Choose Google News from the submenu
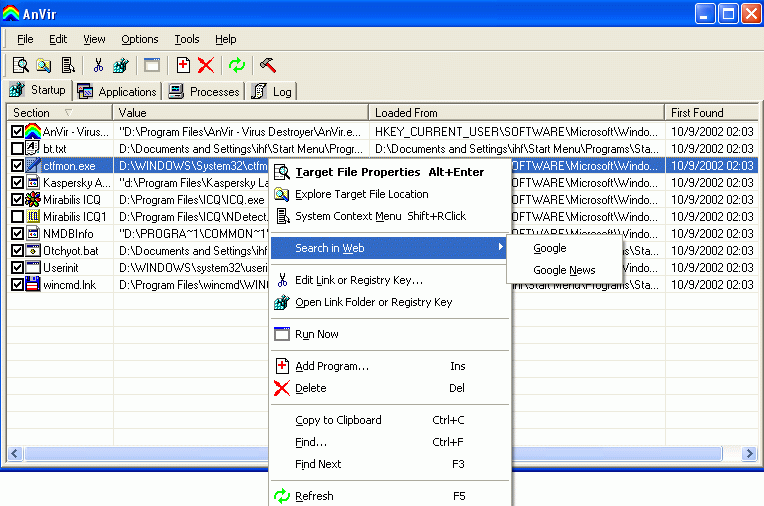This screenshot has height=506, width=764. click(564, 270)
